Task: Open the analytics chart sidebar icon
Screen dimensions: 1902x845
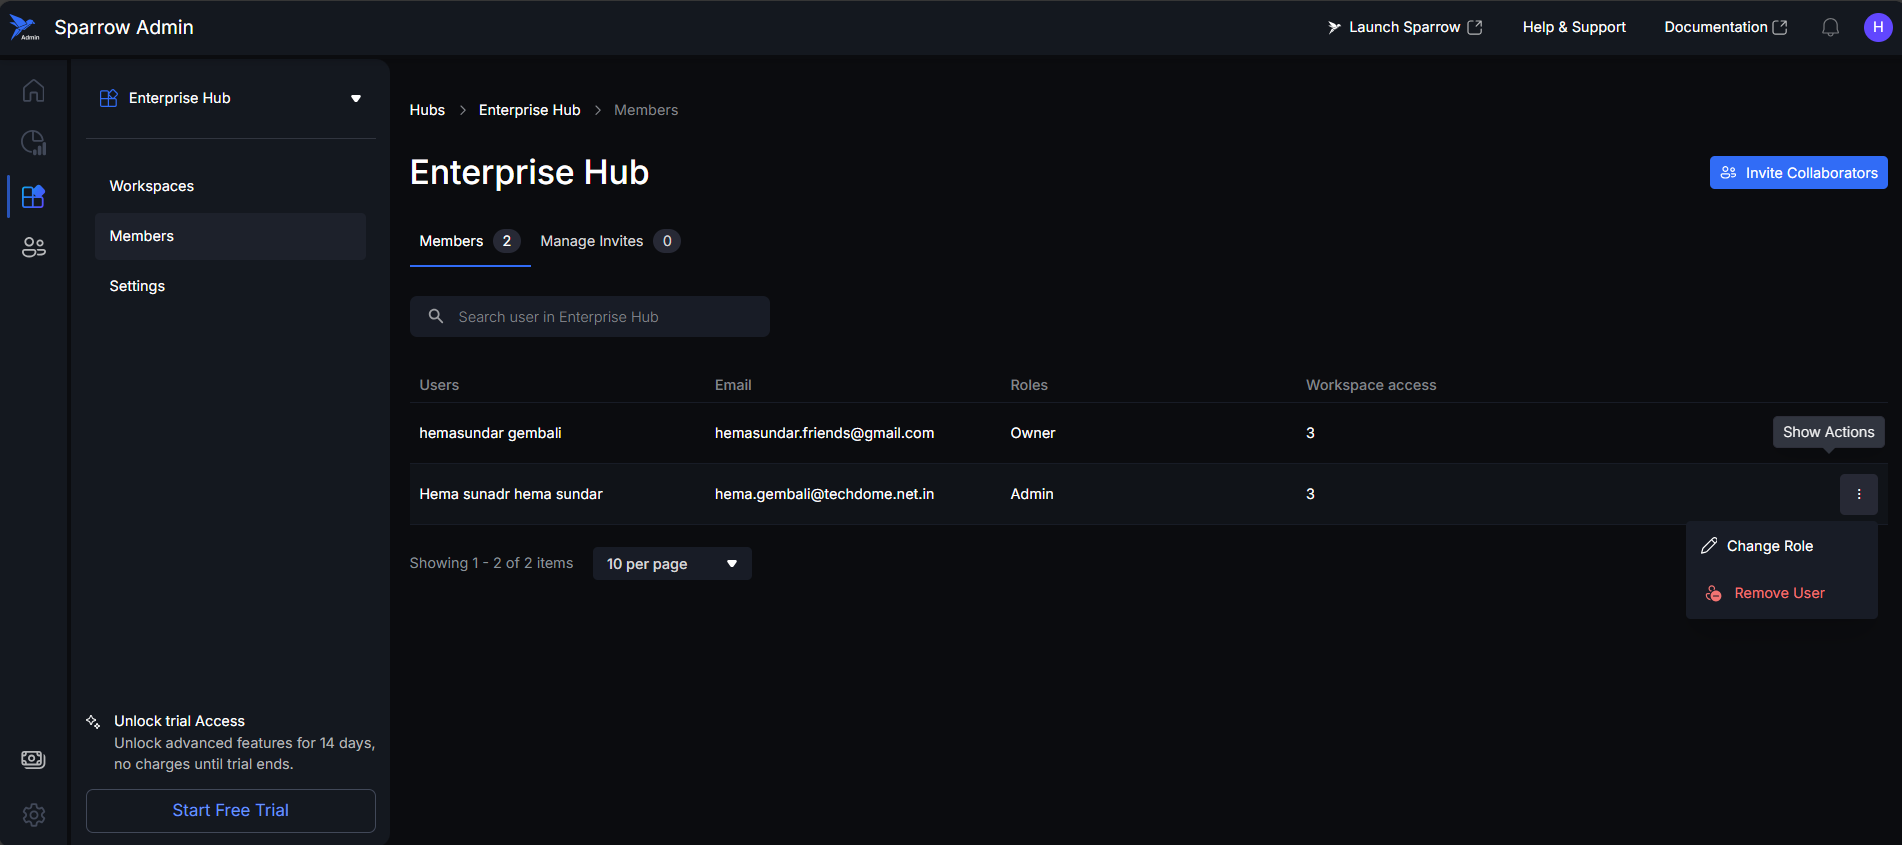Action: [33, 143]
